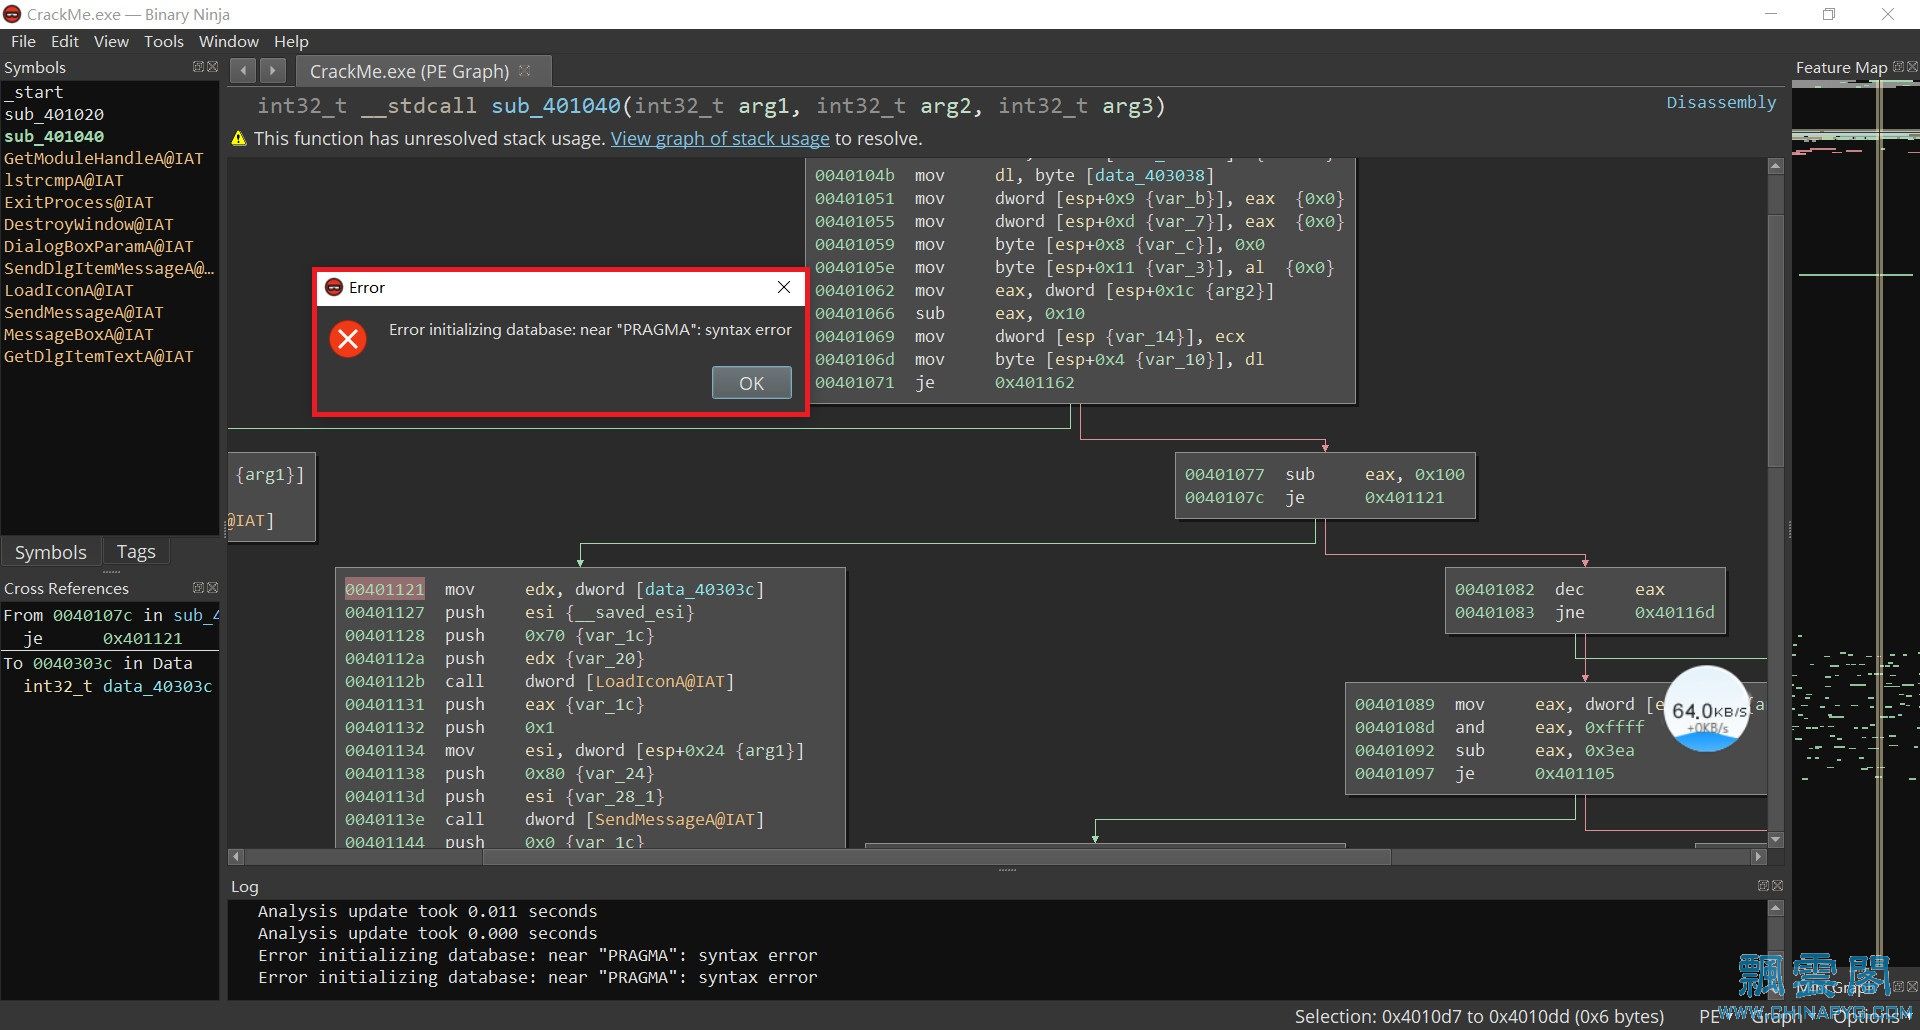
Task: Close the Log panel
Action: [1778, 886]
